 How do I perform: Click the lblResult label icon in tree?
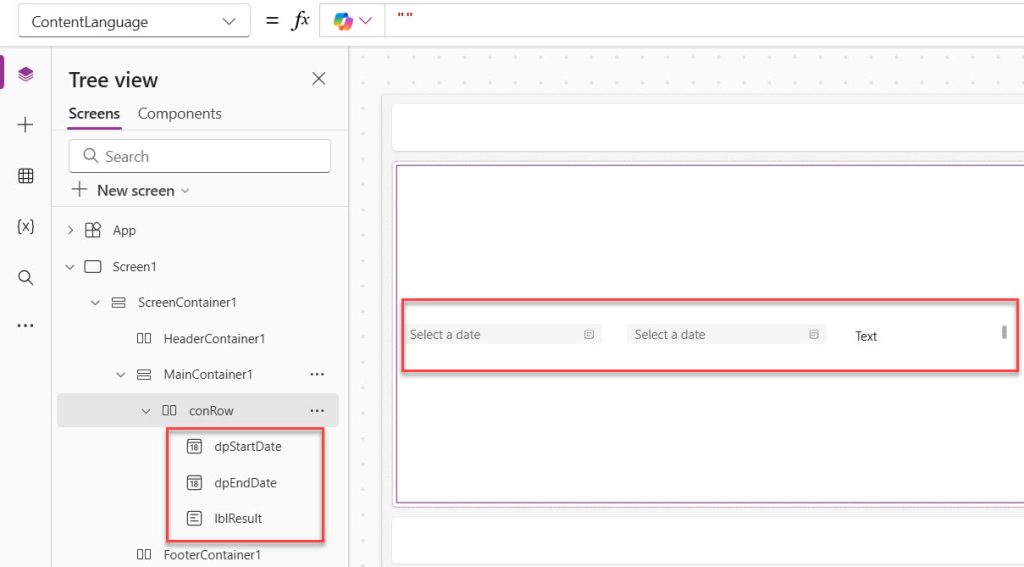[194, 519]
